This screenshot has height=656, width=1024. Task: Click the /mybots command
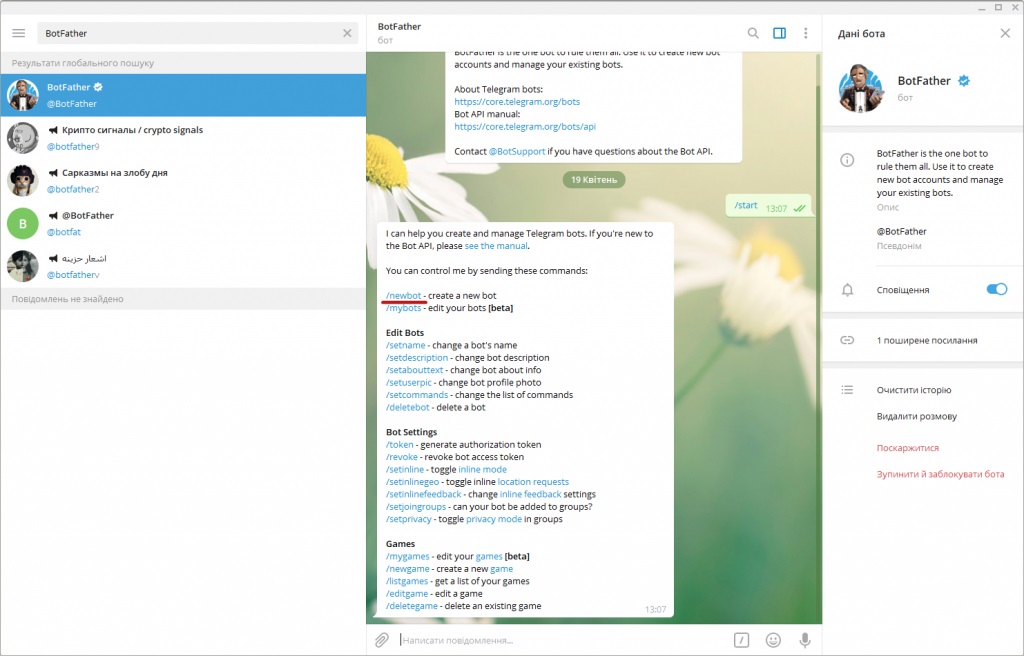[404, 308]
